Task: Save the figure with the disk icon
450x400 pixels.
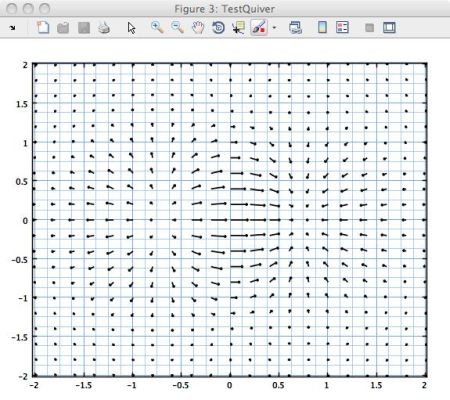Action: [84, 28]
